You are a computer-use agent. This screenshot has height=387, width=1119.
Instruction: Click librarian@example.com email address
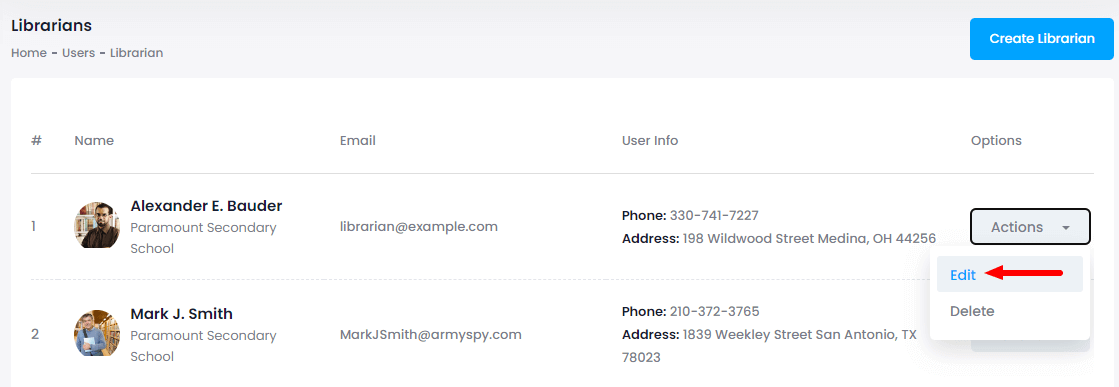click(419, 226)
